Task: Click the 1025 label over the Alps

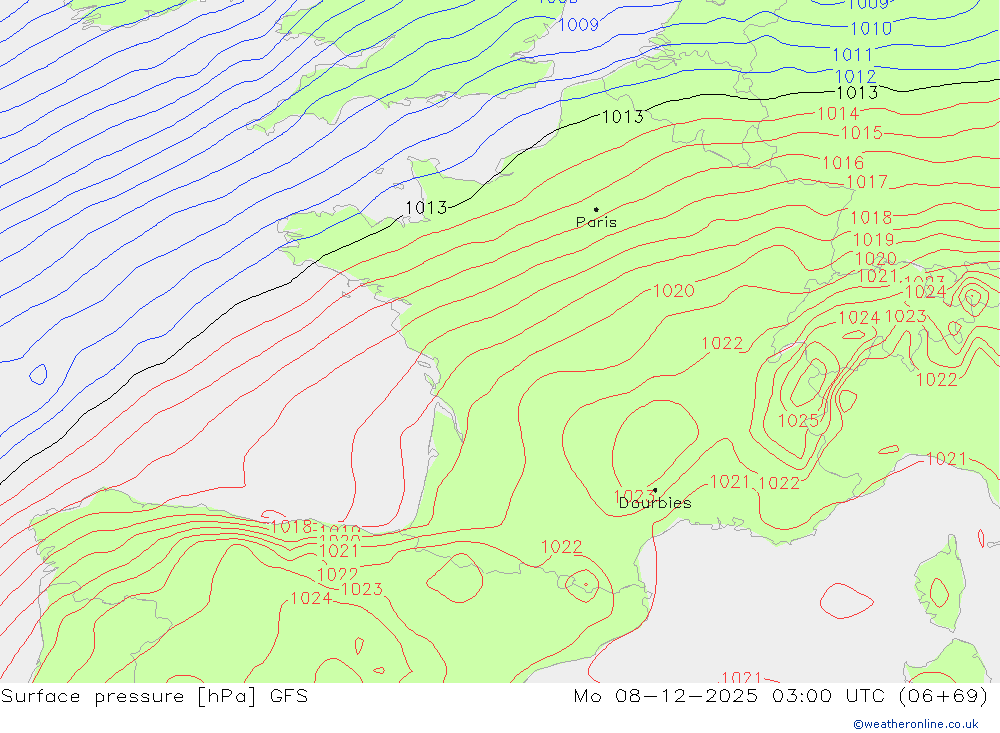Action: [x=798, y=420]
